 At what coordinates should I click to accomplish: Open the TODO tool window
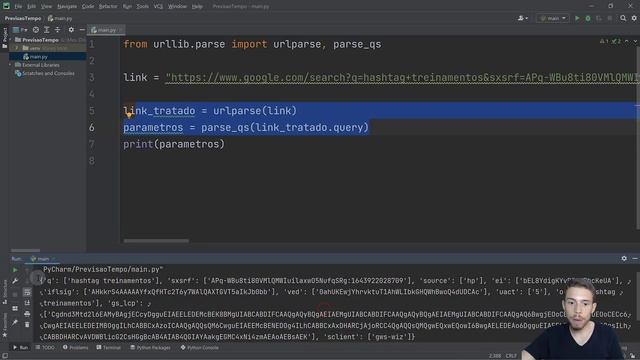(45, 348)
